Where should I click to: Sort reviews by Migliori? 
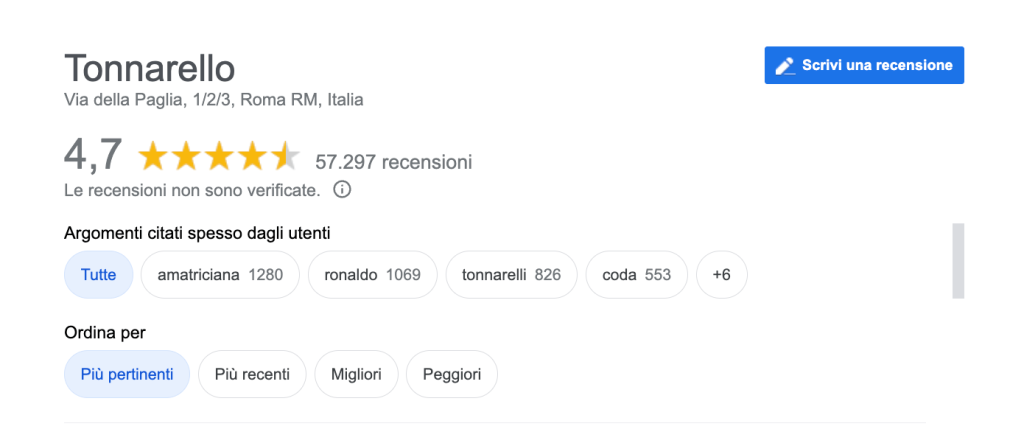pos(356,375)
